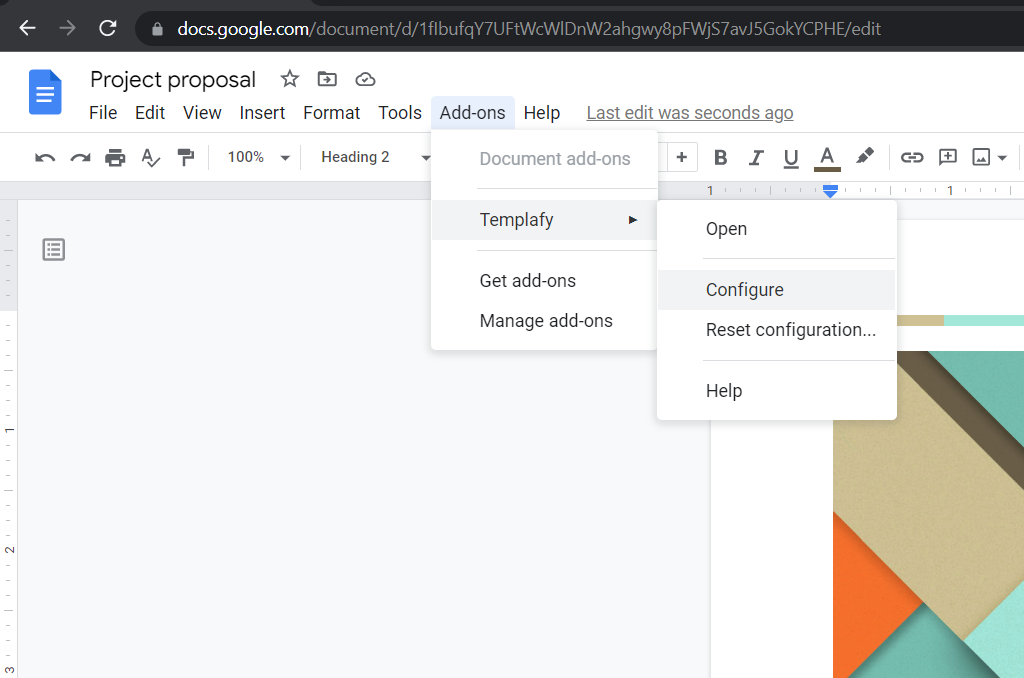Screen dimensions: 1024x678
Task: Open the Help menu in menu bar
Action: pos(541,113)
